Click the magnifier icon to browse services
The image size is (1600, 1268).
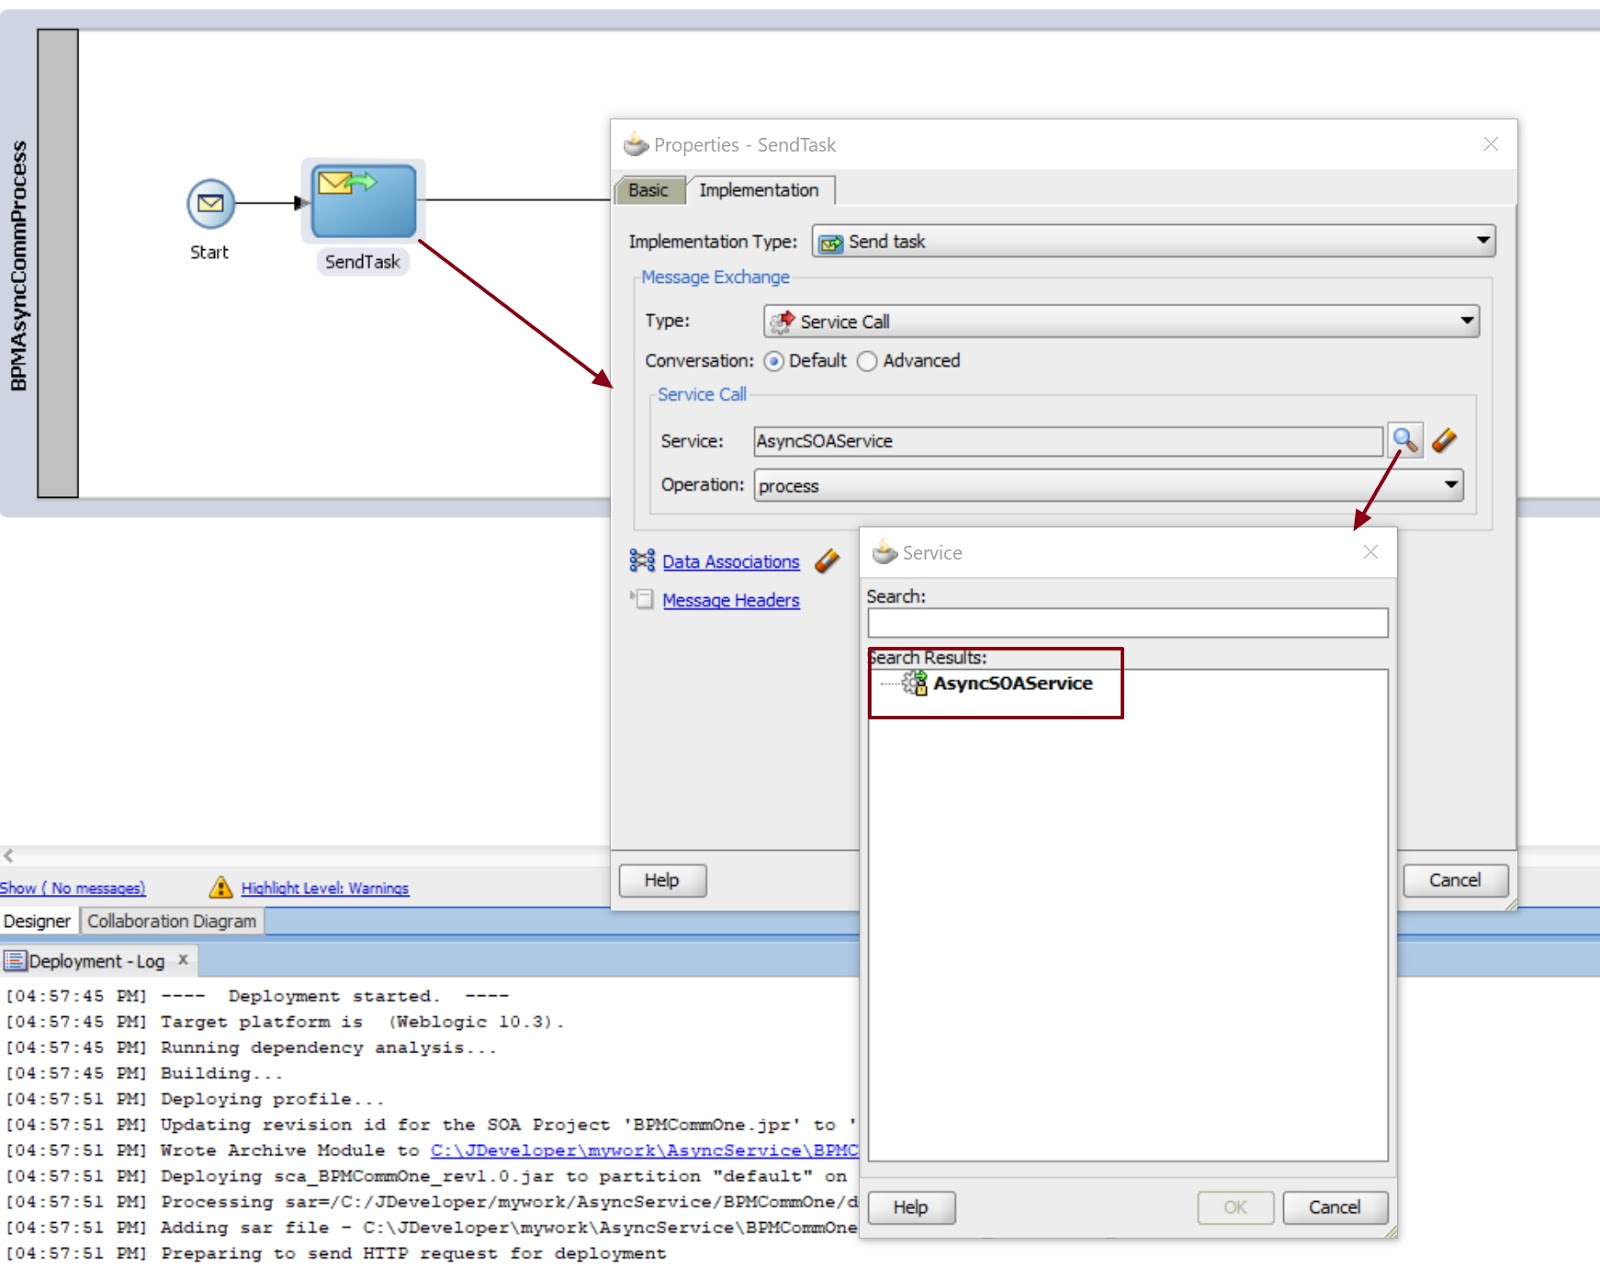[1407, 441]
